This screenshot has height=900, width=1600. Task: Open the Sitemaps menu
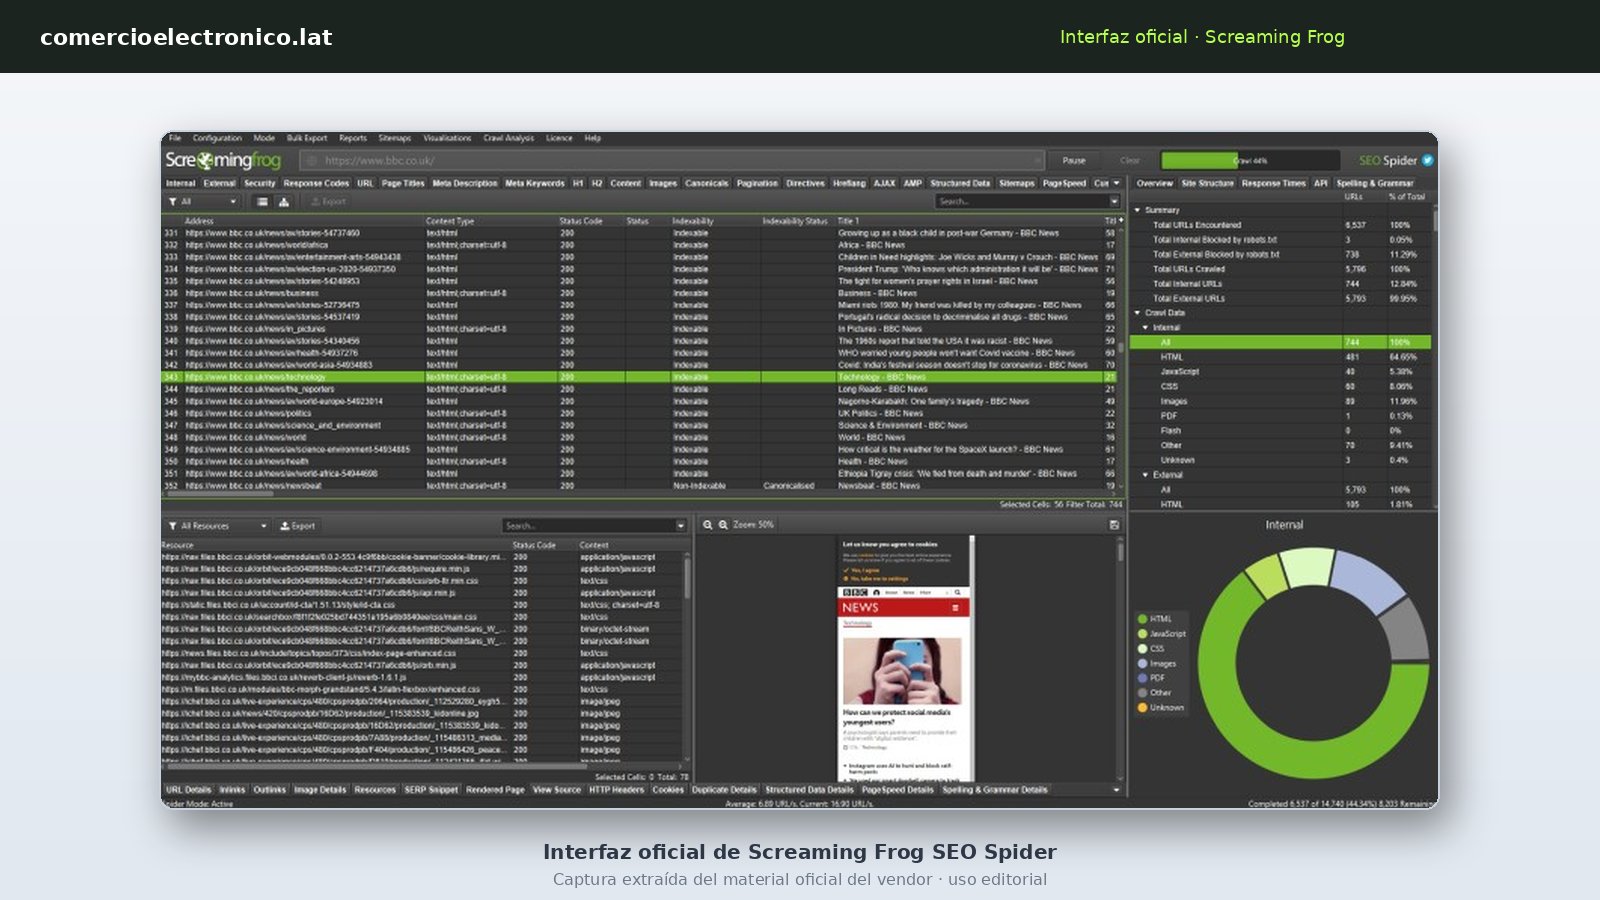pos(395,139)
